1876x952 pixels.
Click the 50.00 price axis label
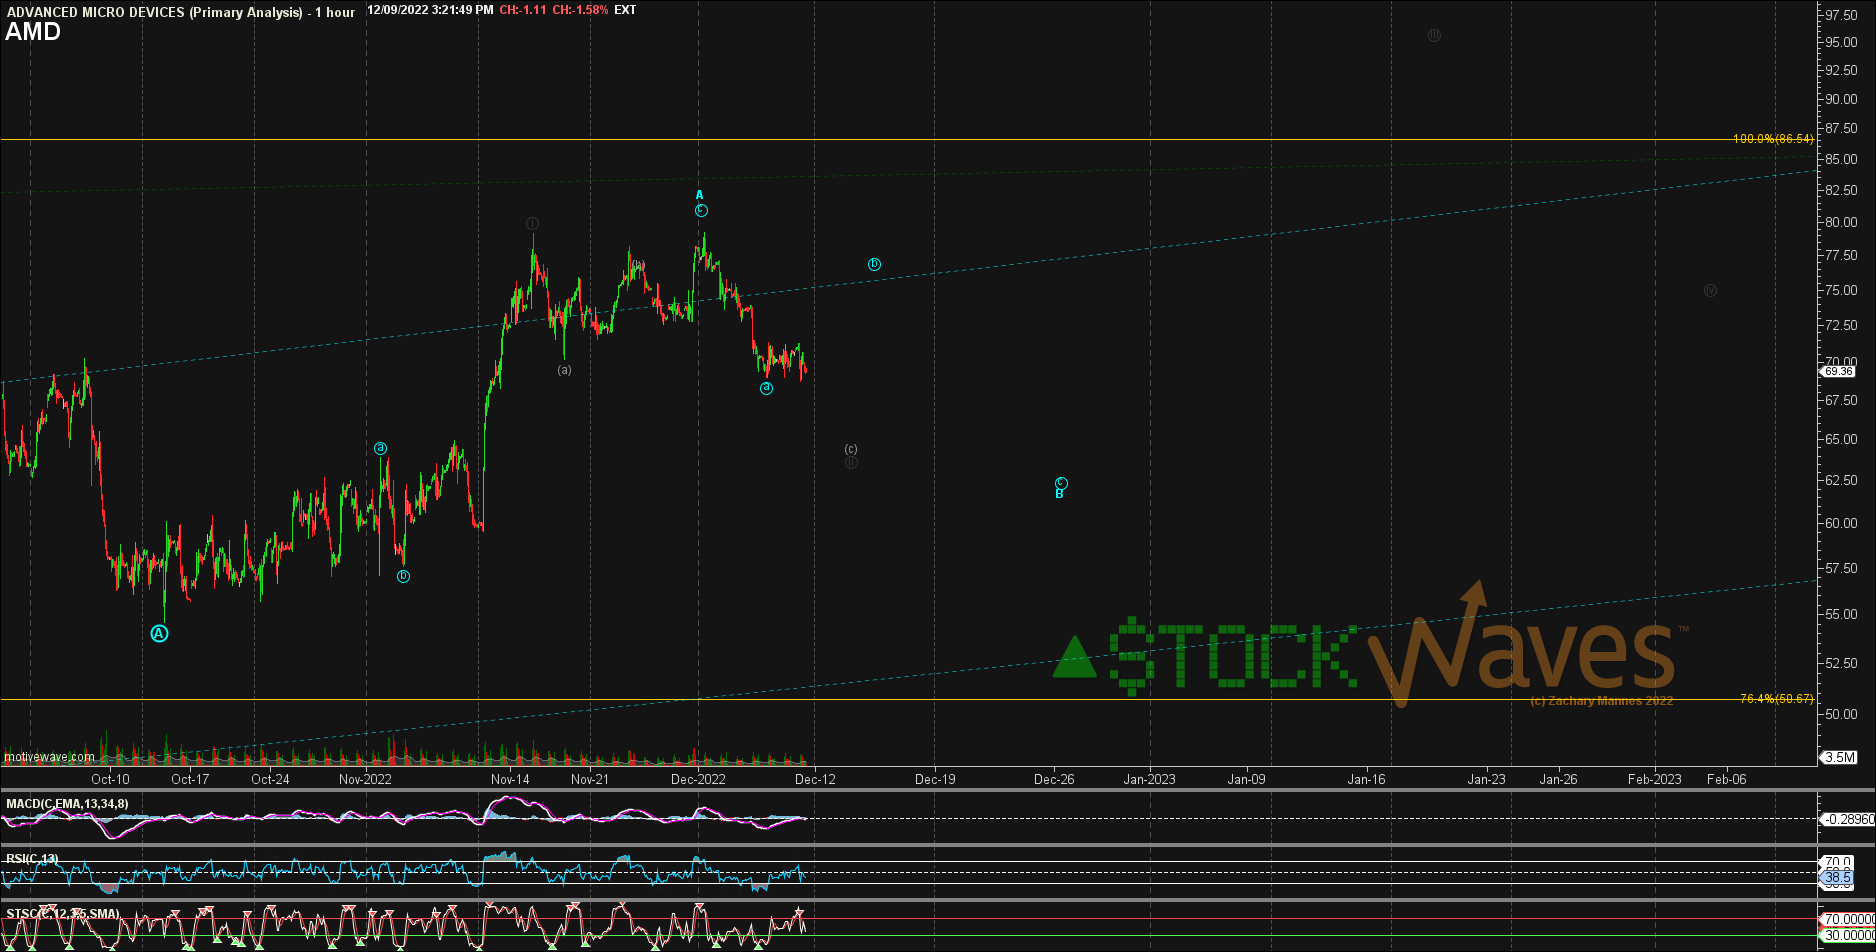(x=1842, y=714)
